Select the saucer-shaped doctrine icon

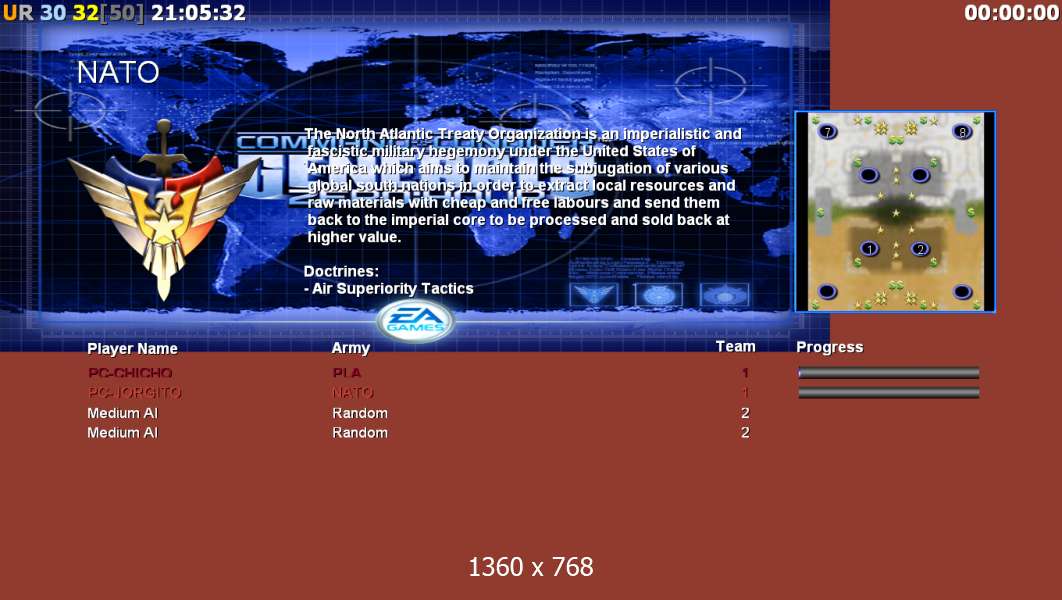tap(724, 295)
